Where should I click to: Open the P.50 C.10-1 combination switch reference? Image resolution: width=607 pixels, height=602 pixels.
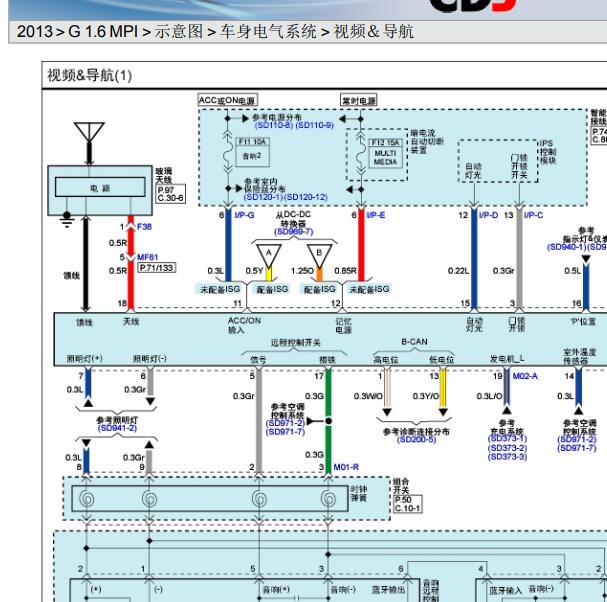408,504
